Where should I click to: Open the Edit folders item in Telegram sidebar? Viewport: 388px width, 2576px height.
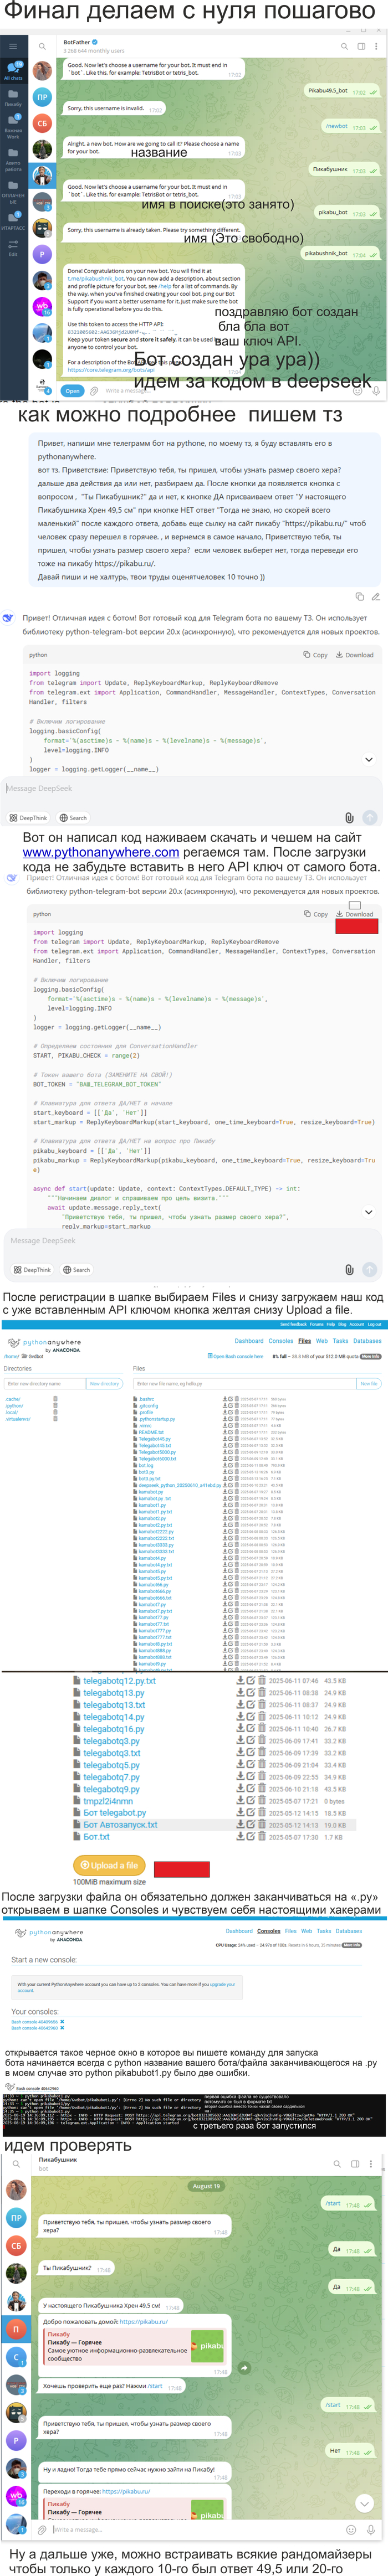click(13, 248)
